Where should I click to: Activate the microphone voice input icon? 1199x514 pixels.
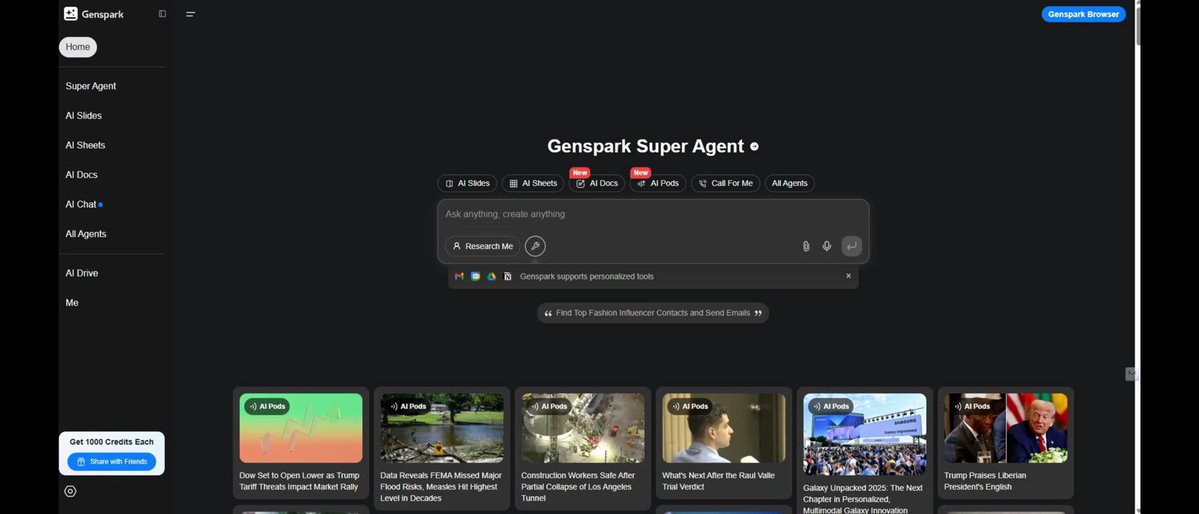827,246
